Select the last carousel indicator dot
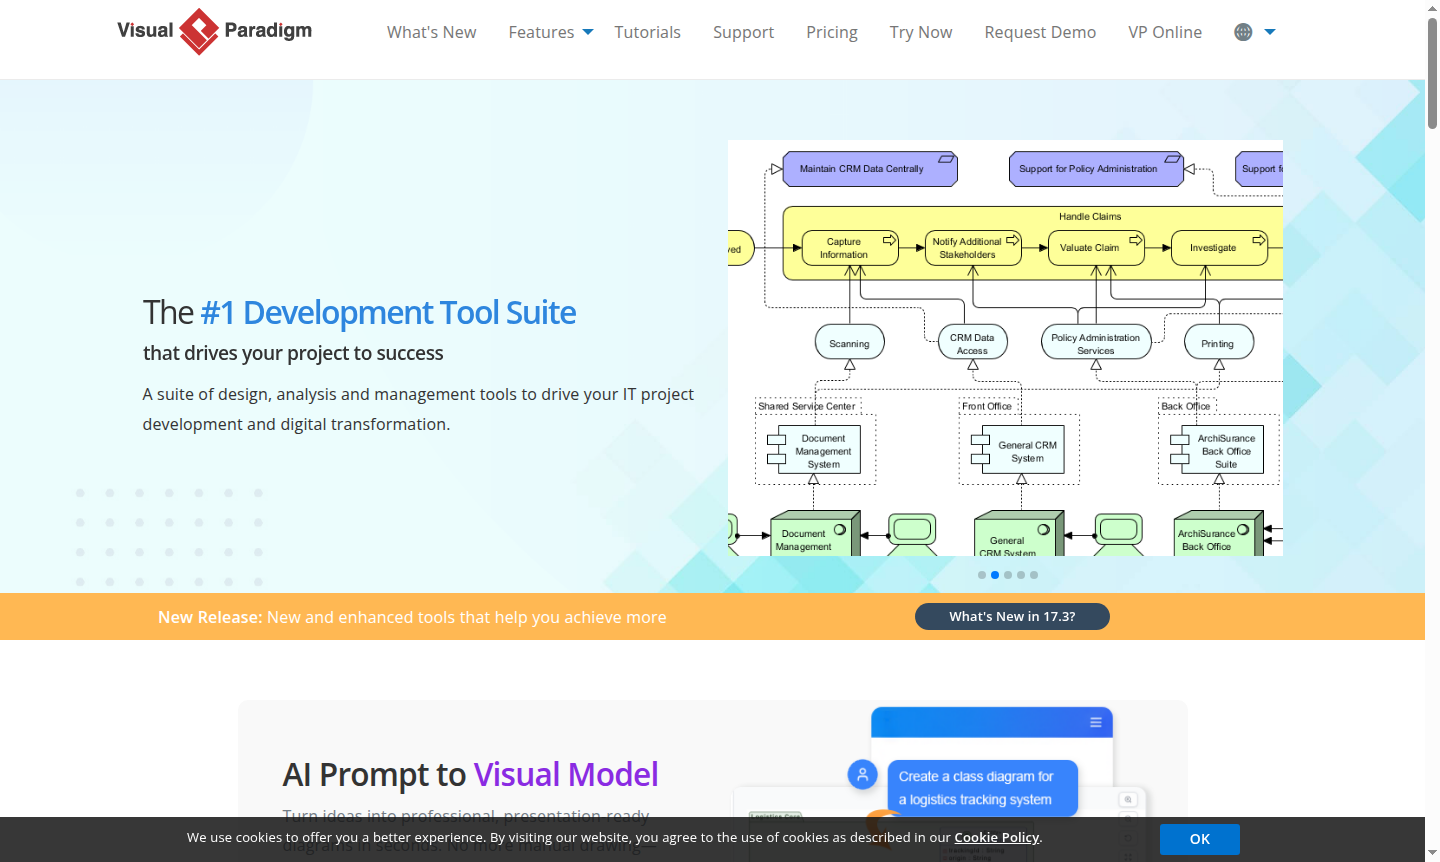The height and width of the screenshot is (862, 1440). pos(1034,575)
